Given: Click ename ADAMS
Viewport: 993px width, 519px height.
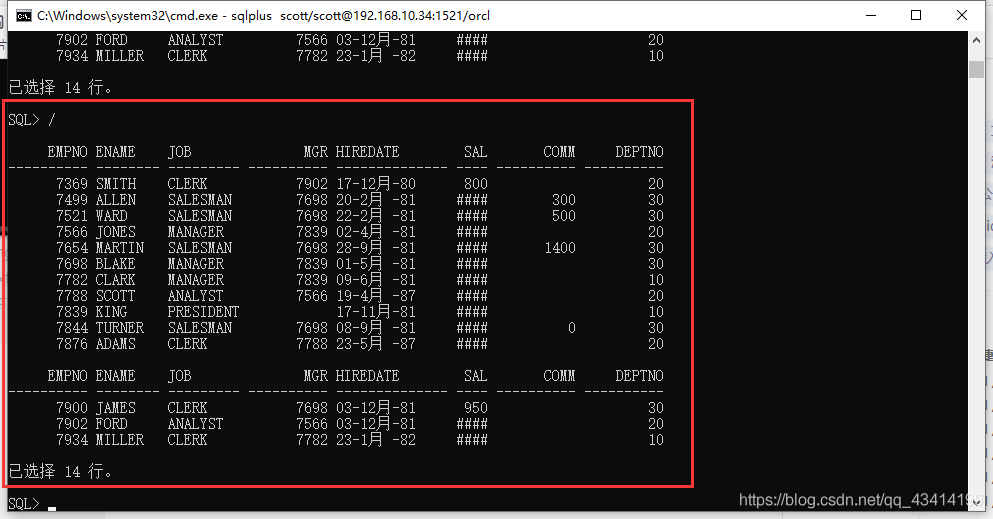Looking at the screenshot, I should pyautogui.click(x=116, y=344).
